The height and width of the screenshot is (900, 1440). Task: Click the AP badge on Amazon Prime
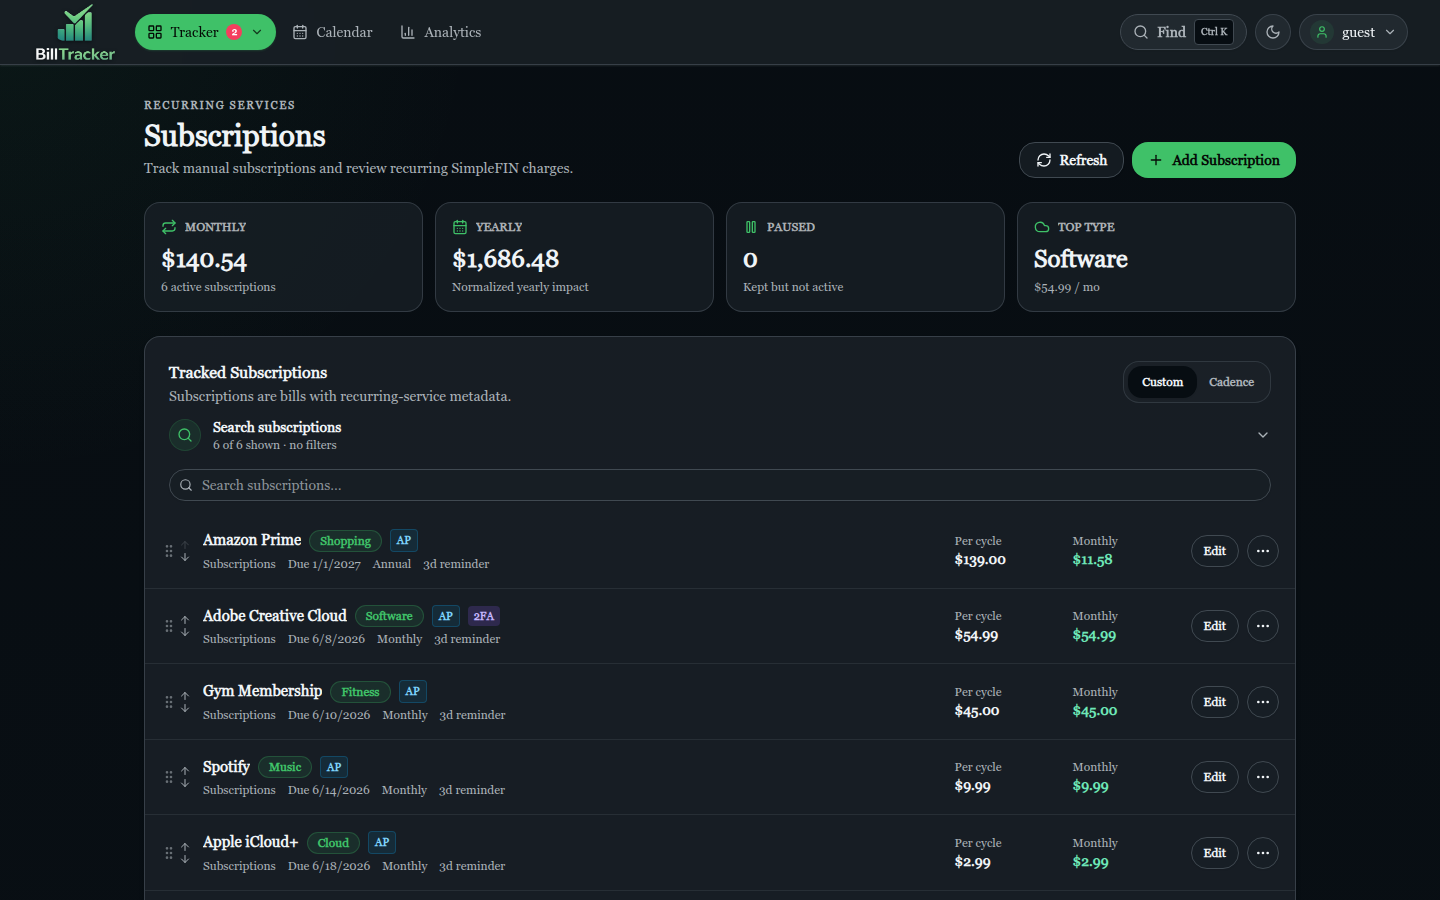point(404,540)
